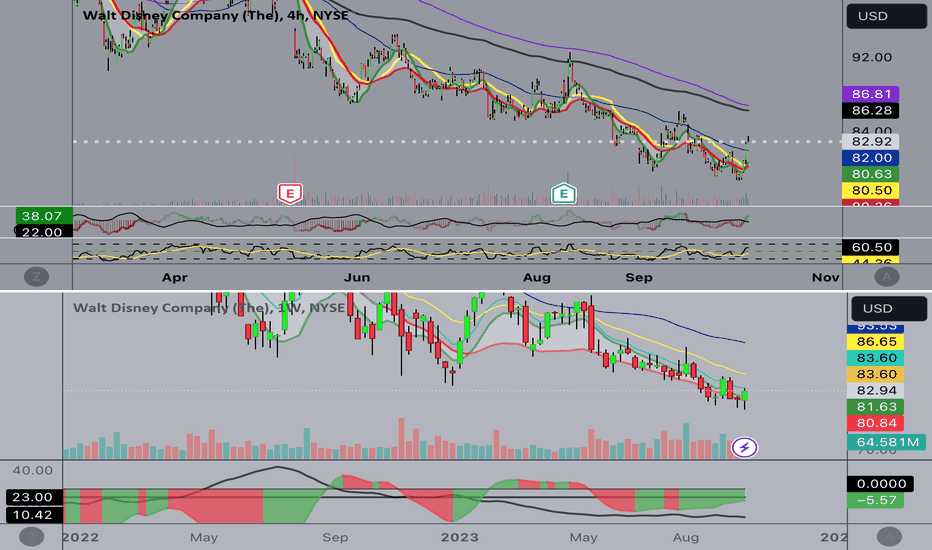Click the 0.0000 indicator value label
Image resolution: width=932 pixels, height=550 pixels.
click(x=881, y=484)
